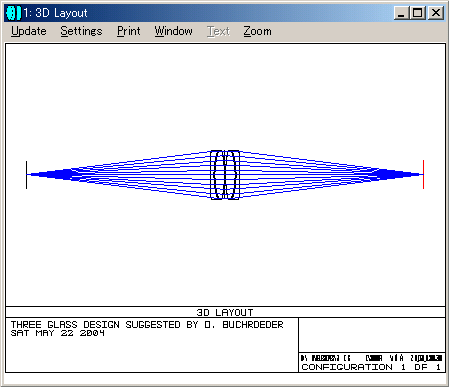Open the Zoom menu
449x387 pixels.
click(x=257, y=31)
